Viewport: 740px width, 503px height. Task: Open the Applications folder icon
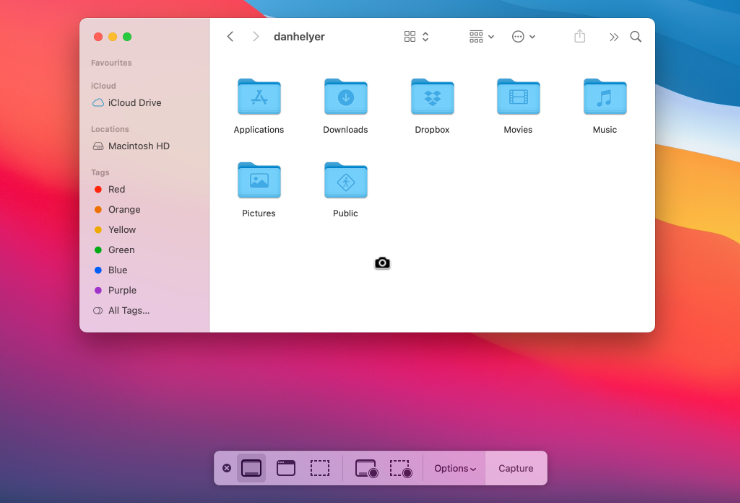coord(259,97)
